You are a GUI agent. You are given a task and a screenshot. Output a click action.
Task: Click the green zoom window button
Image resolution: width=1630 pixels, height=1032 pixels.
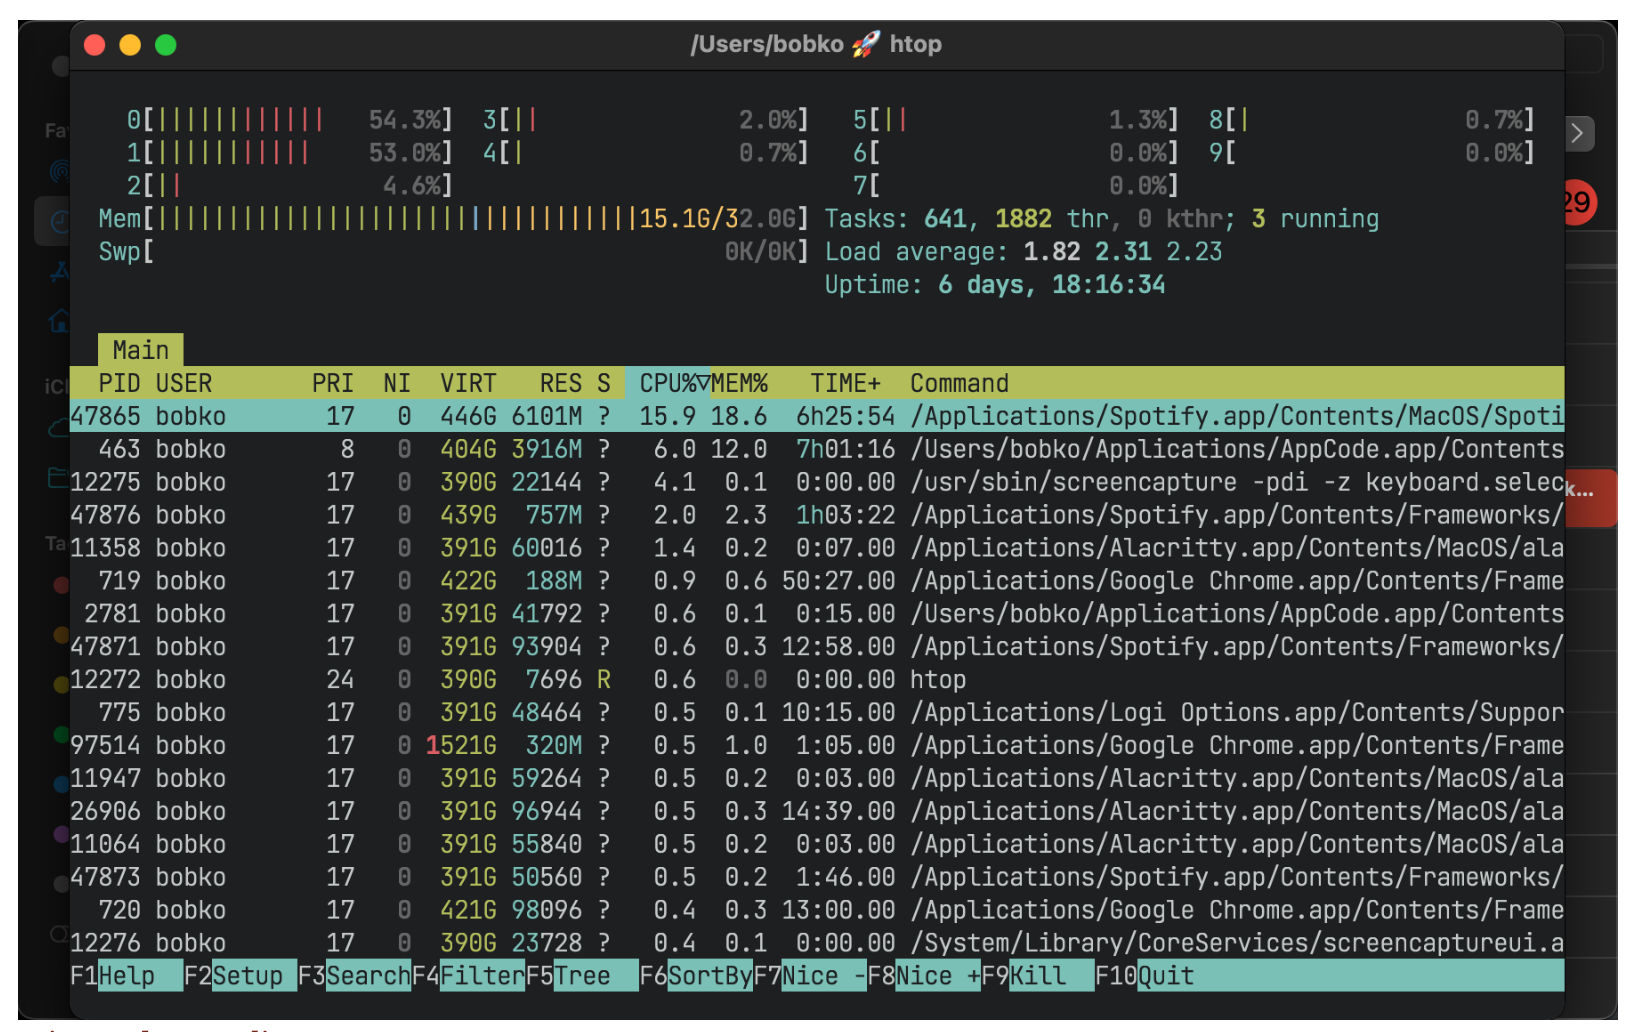[166, 45]
